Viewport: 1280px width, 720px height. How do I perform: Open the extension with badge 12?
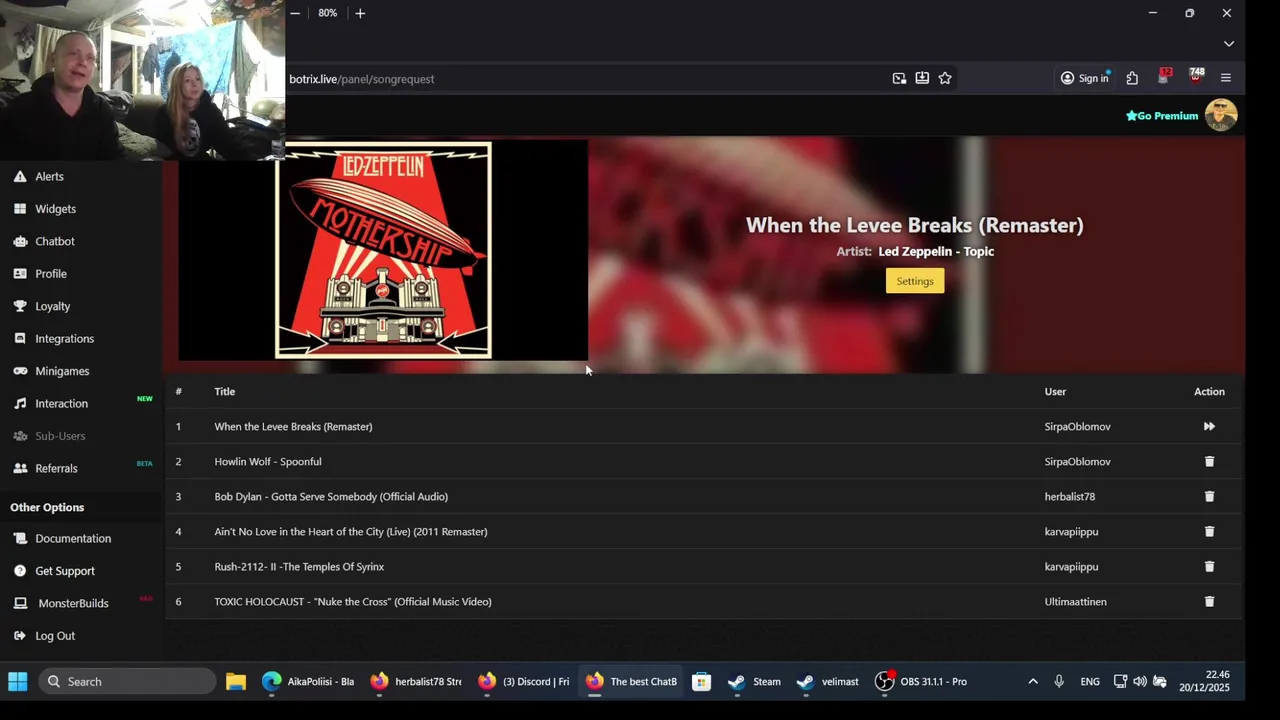tap(1164, 77)
